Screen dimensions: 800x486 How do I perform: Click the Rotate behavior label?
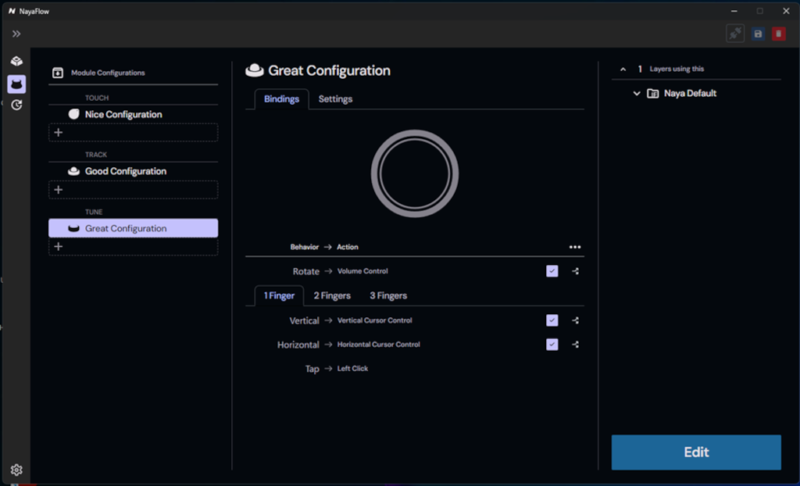pos(306,271)
